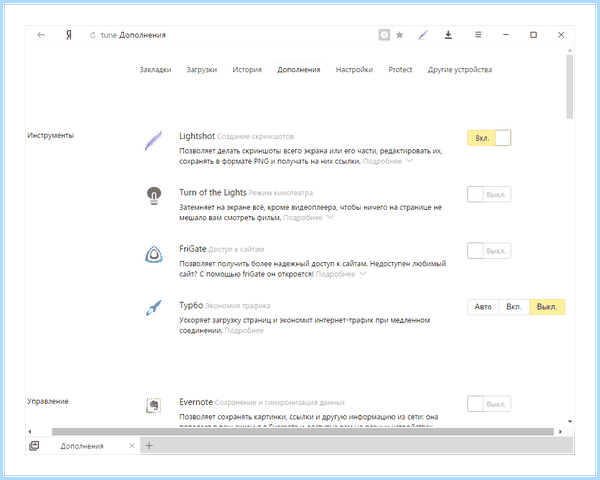Click Evernote extension title
The image size is (600, 480).
pyautogui.click(x=196, y=402)
